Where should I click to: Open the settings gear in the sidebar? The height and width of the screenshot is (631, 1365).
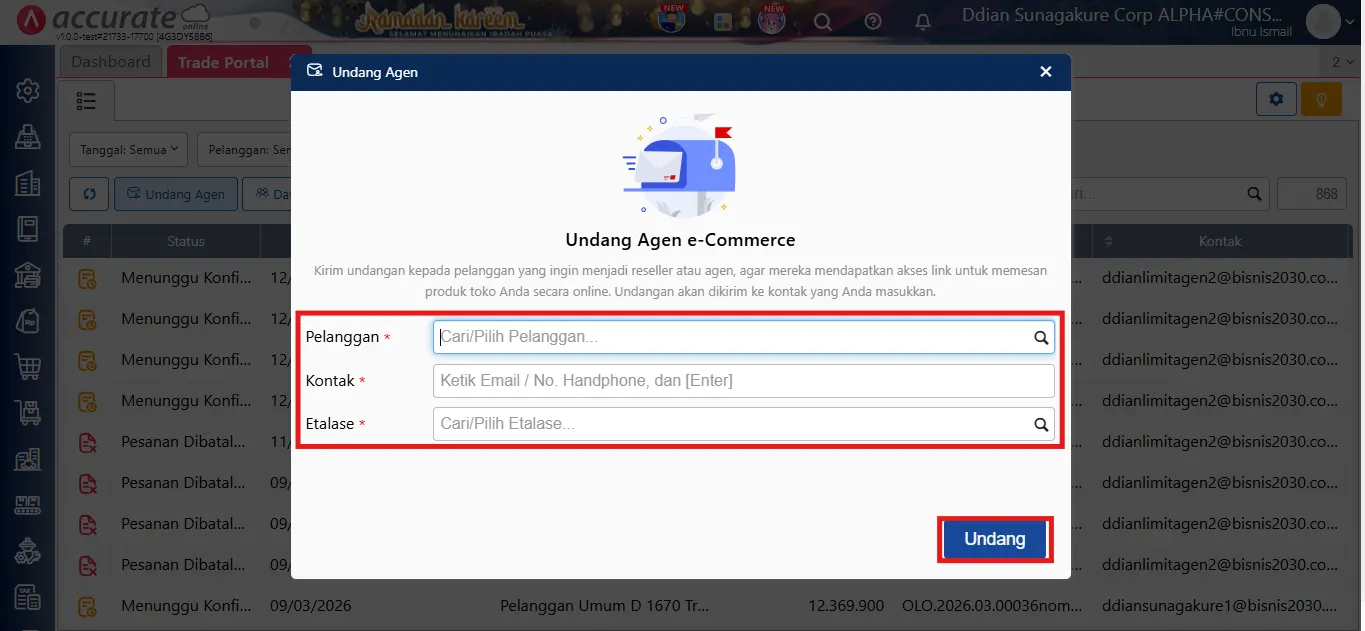(x=27, y=91)
